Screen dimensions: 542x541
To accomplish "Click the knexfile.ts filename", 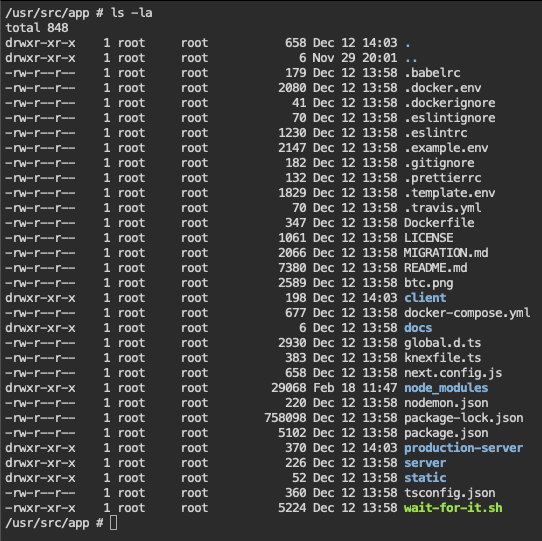I will coord(442,358).
